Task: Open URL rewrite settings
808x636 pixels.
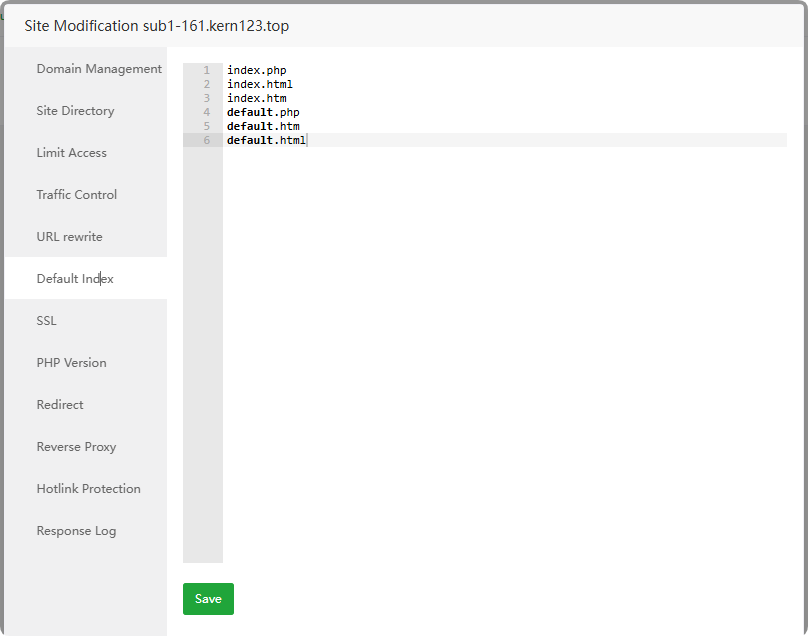Action: pyautogui.click(x=70, y=237)
